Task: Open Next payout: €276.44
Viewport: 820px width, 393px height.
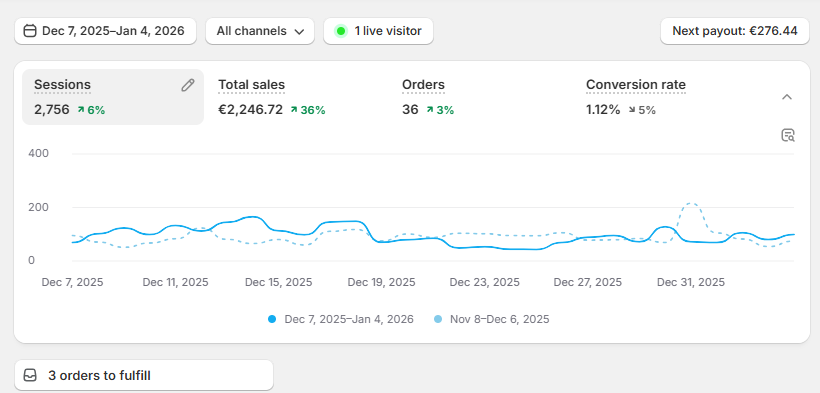Action: click(x=735, y=31)
